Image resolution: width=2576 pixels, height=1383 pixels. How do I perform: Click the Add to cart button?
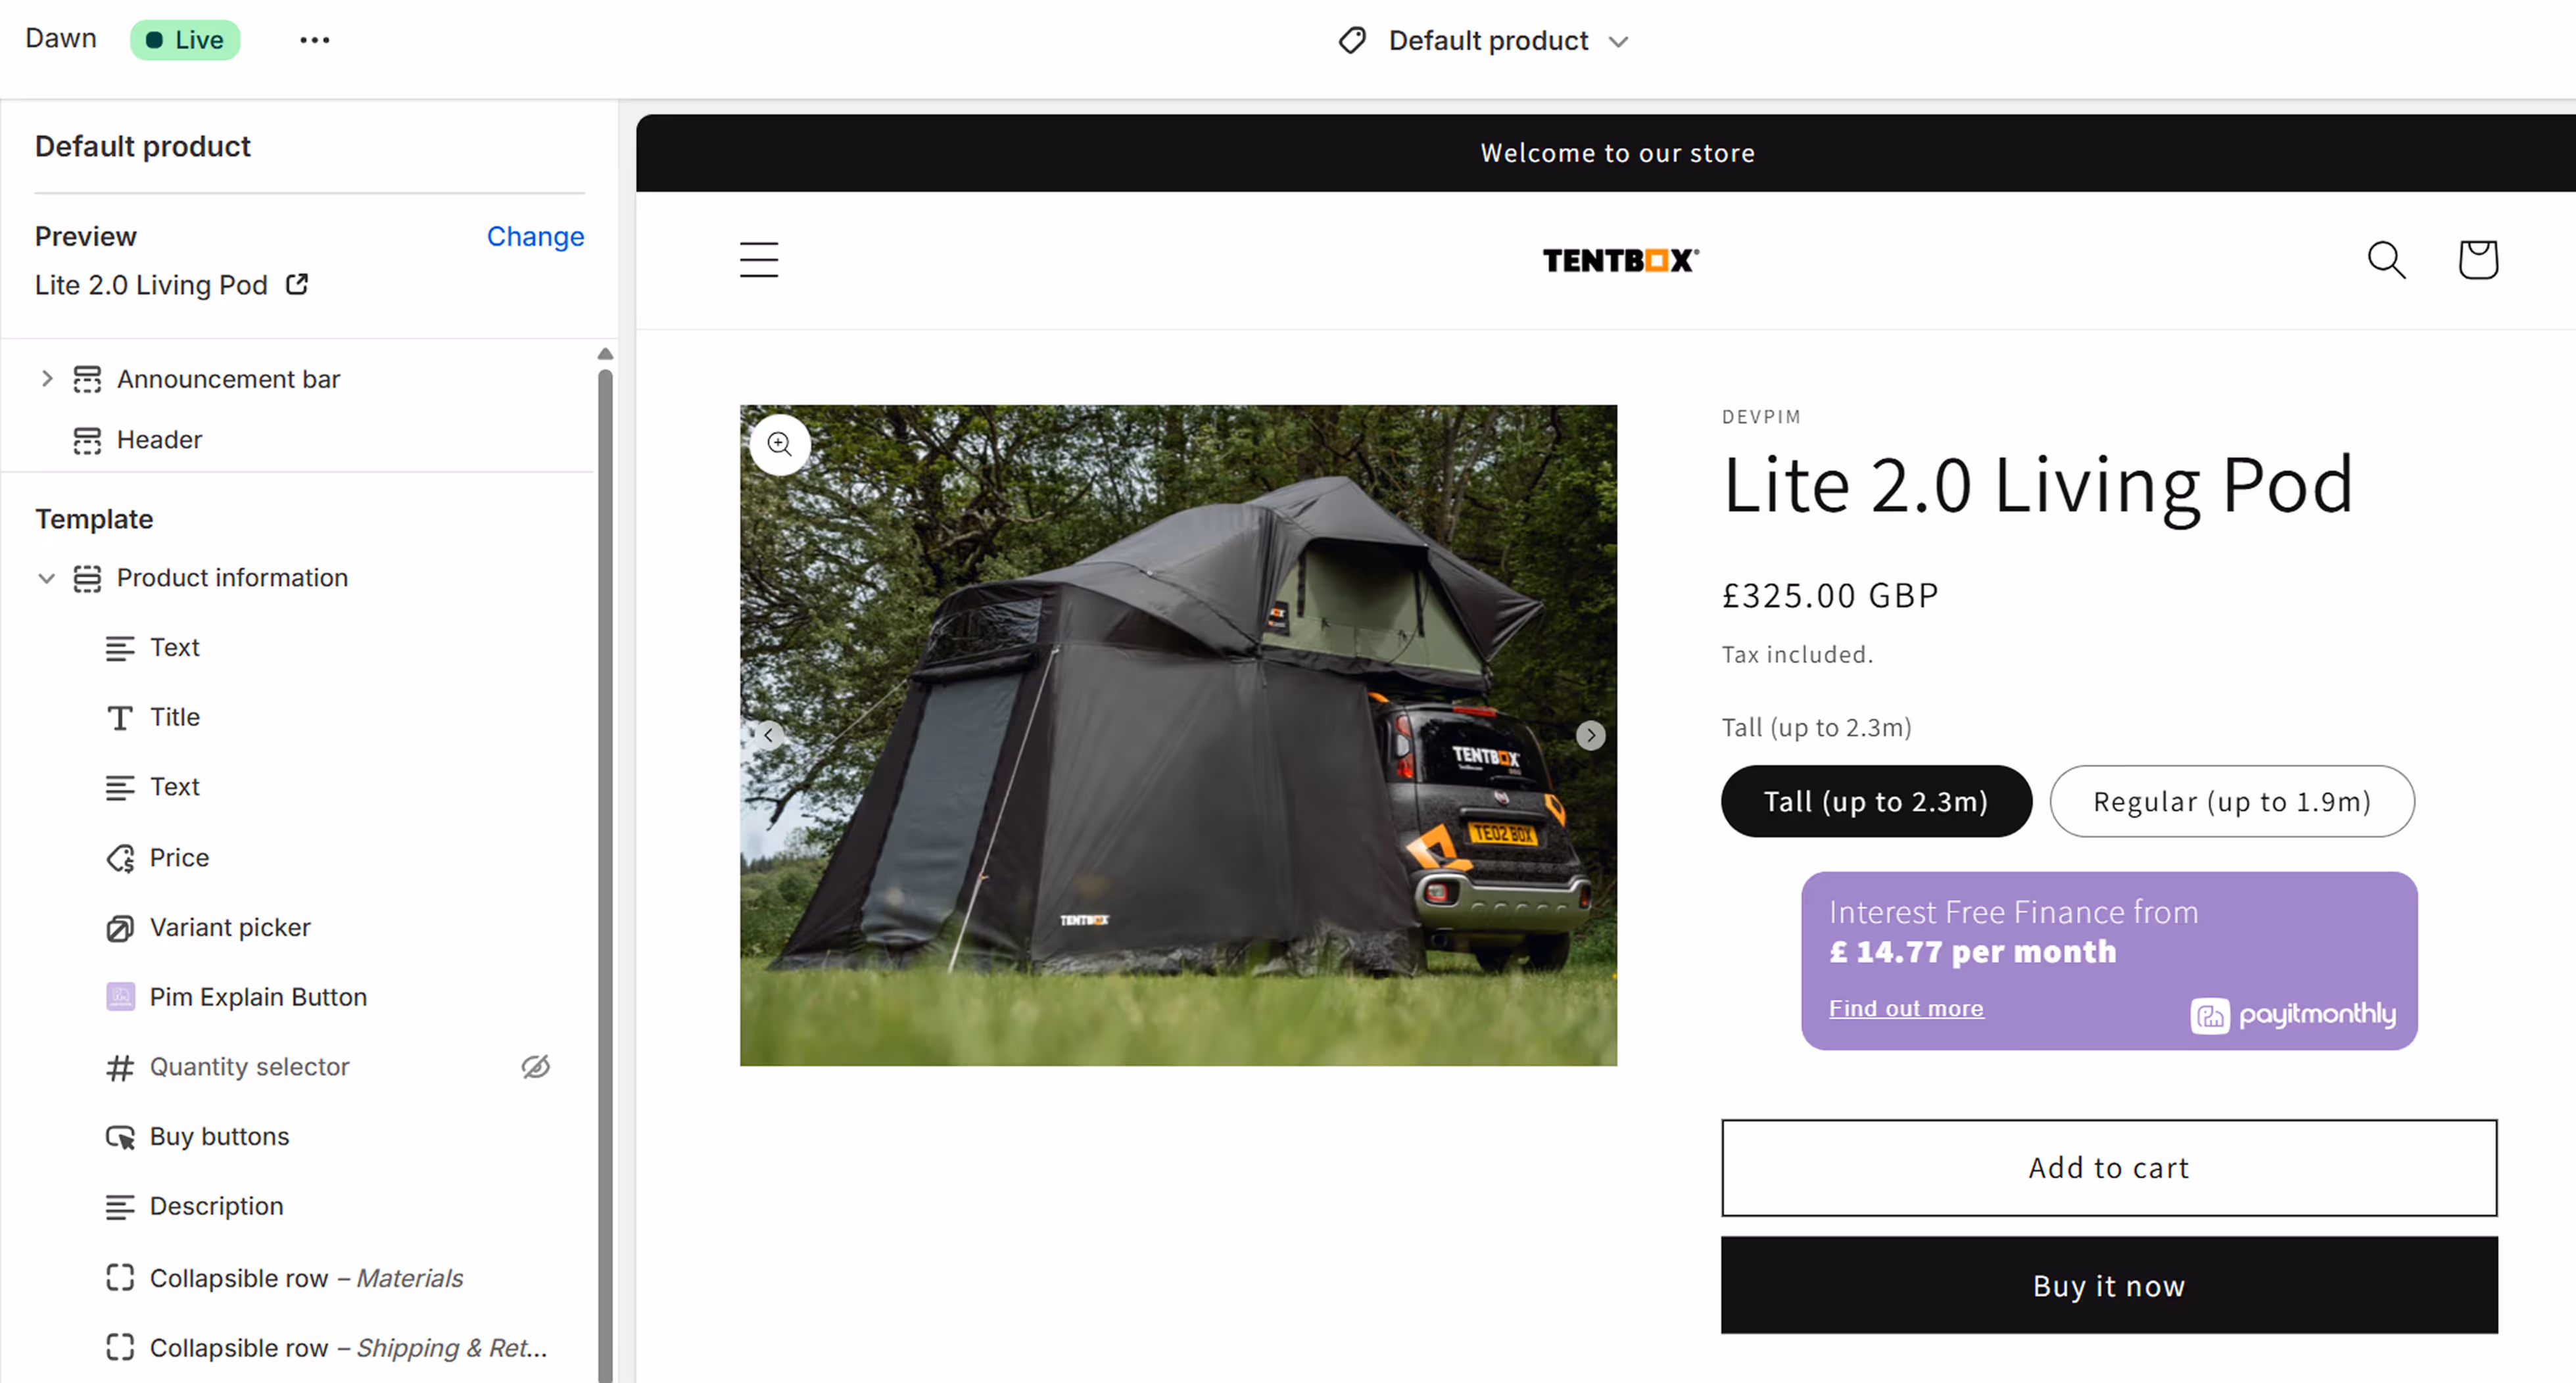(x=2109, y=1167)
